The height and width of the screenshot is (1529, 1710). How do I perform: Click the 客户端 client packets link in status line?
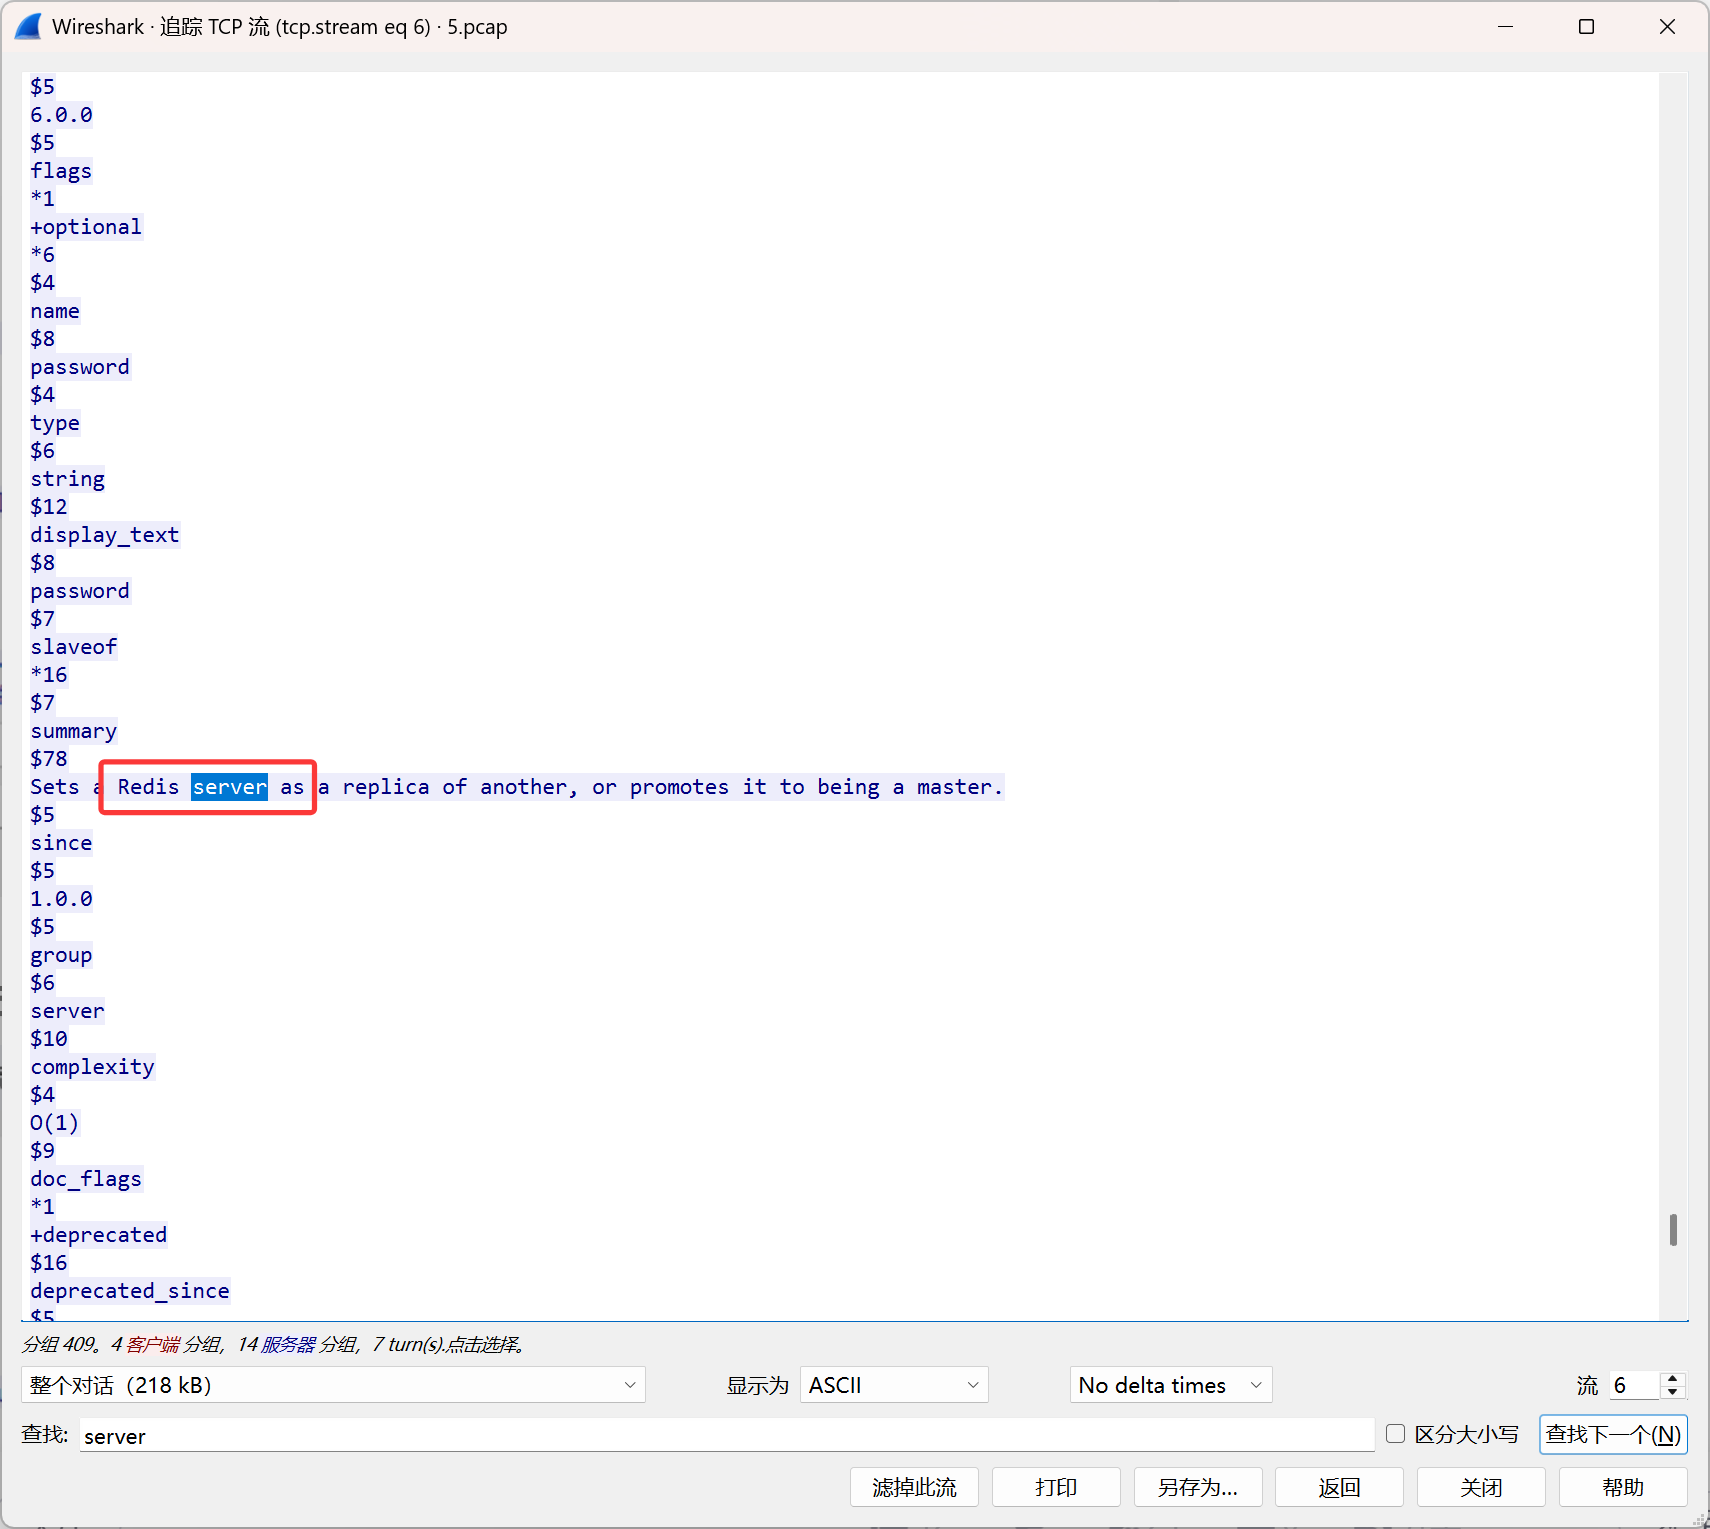pyautogui.click(x=153, y=1344)
